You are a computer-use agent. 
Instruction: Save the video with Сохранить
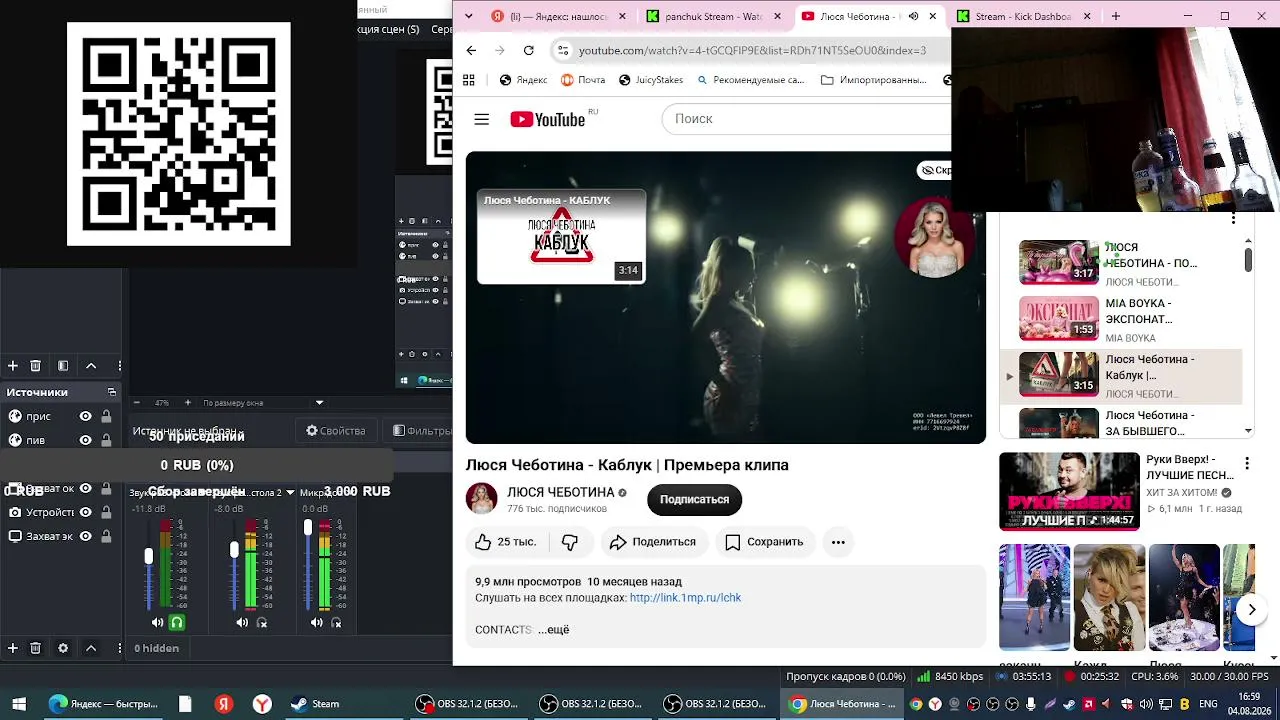click(x=764, y=542)
